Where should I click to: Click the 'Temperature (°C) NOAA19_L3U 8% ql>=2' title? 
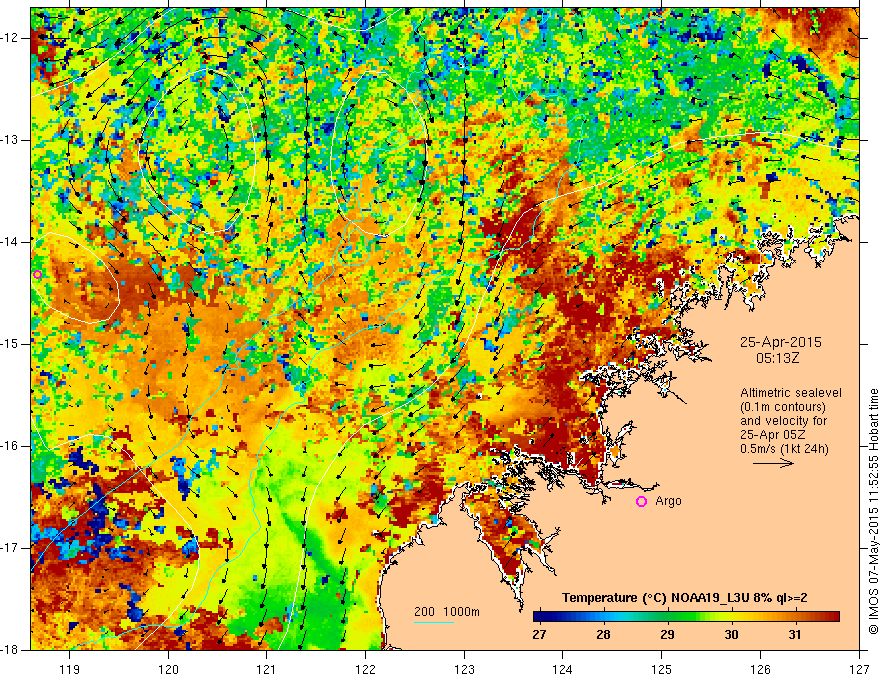(x=685, y=598)
